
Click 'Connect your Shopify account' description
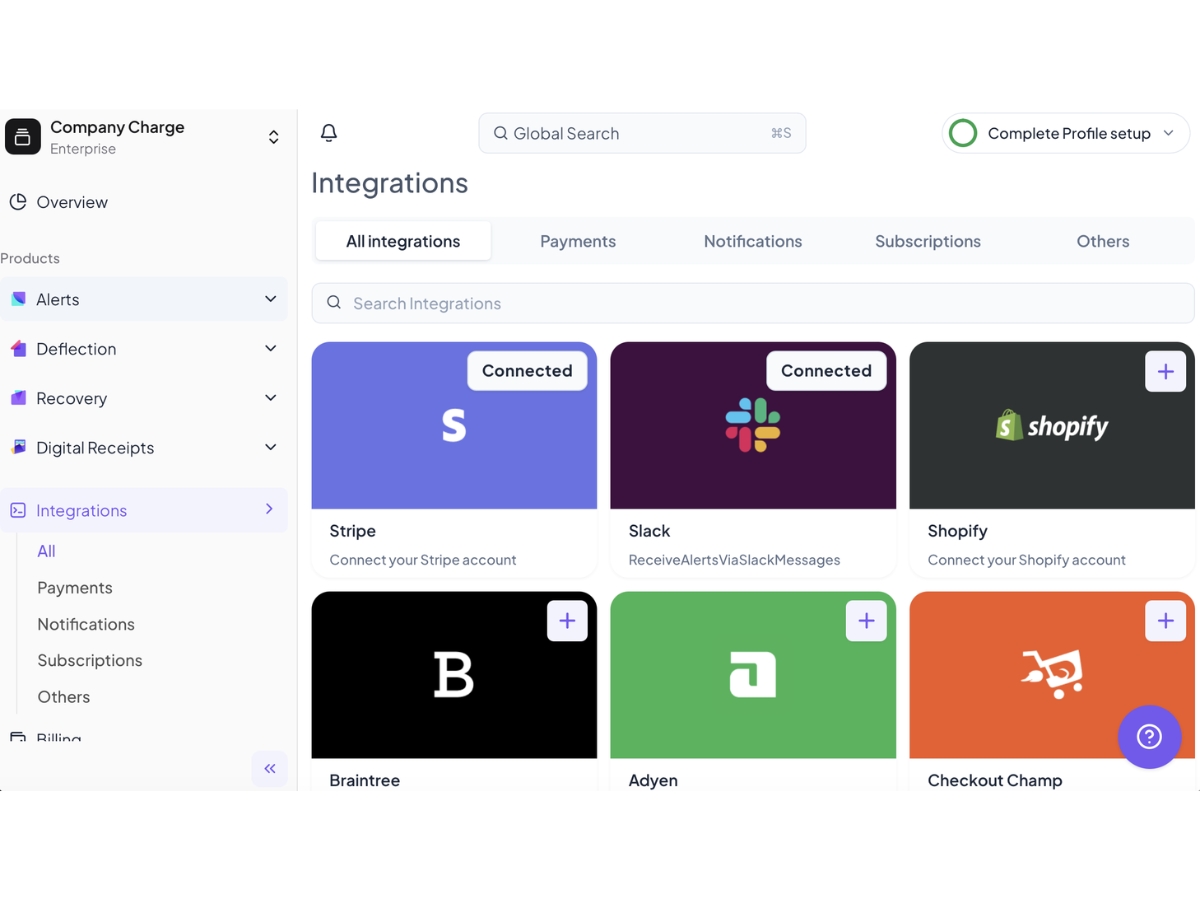1027,560
